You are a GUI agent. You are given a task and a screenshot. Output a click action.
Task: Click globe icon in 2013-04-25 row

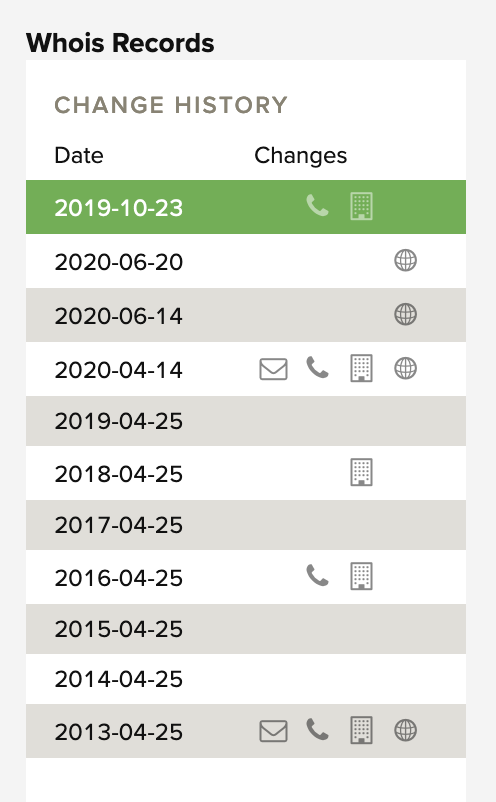click(x=405, y=730)
